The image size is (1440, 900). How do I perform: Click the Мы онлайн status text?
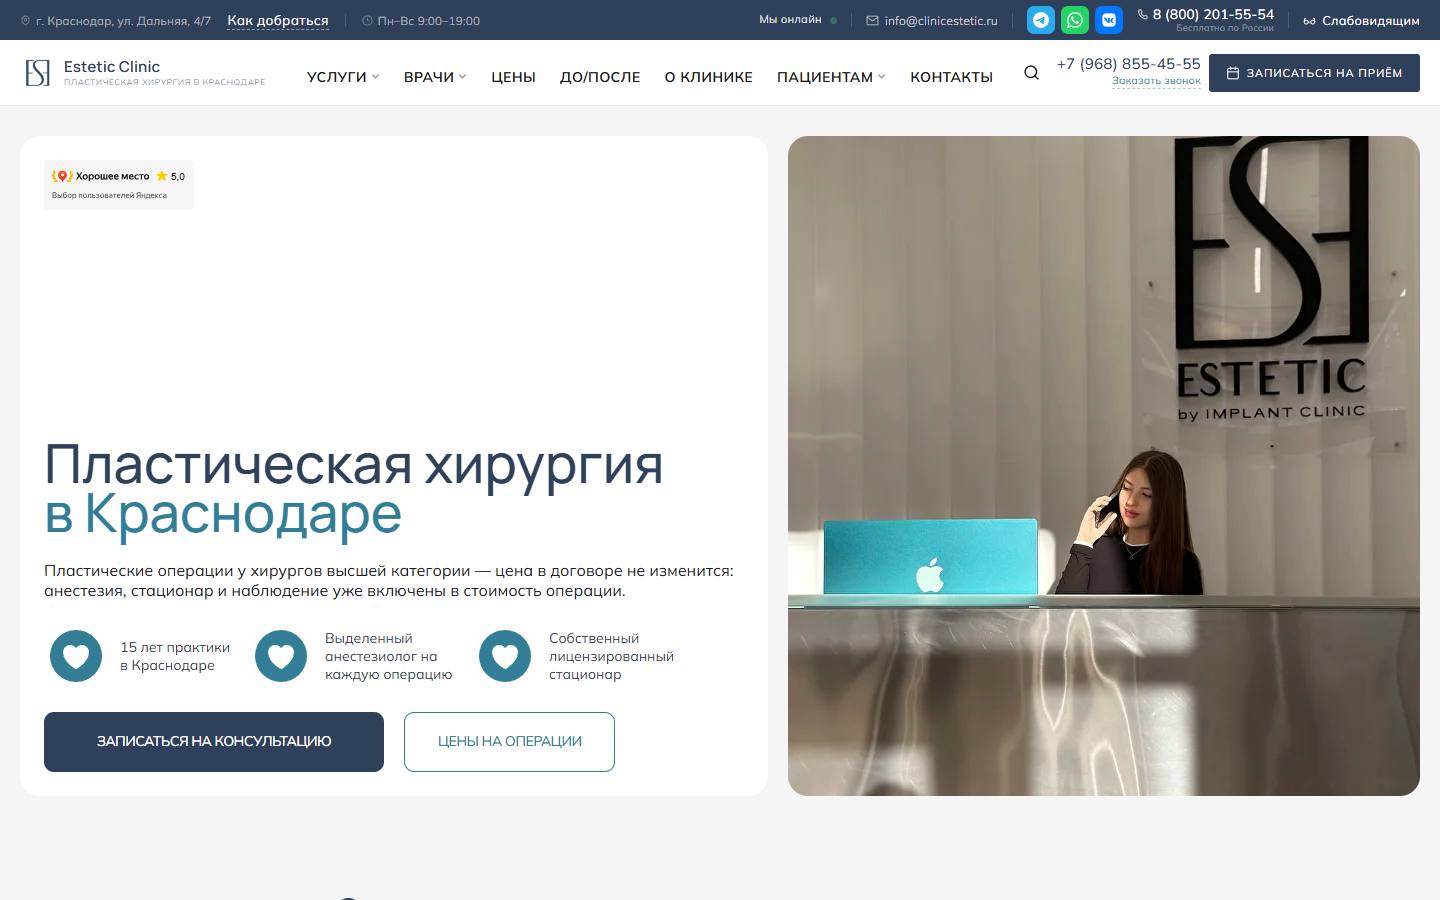[790, 20]
